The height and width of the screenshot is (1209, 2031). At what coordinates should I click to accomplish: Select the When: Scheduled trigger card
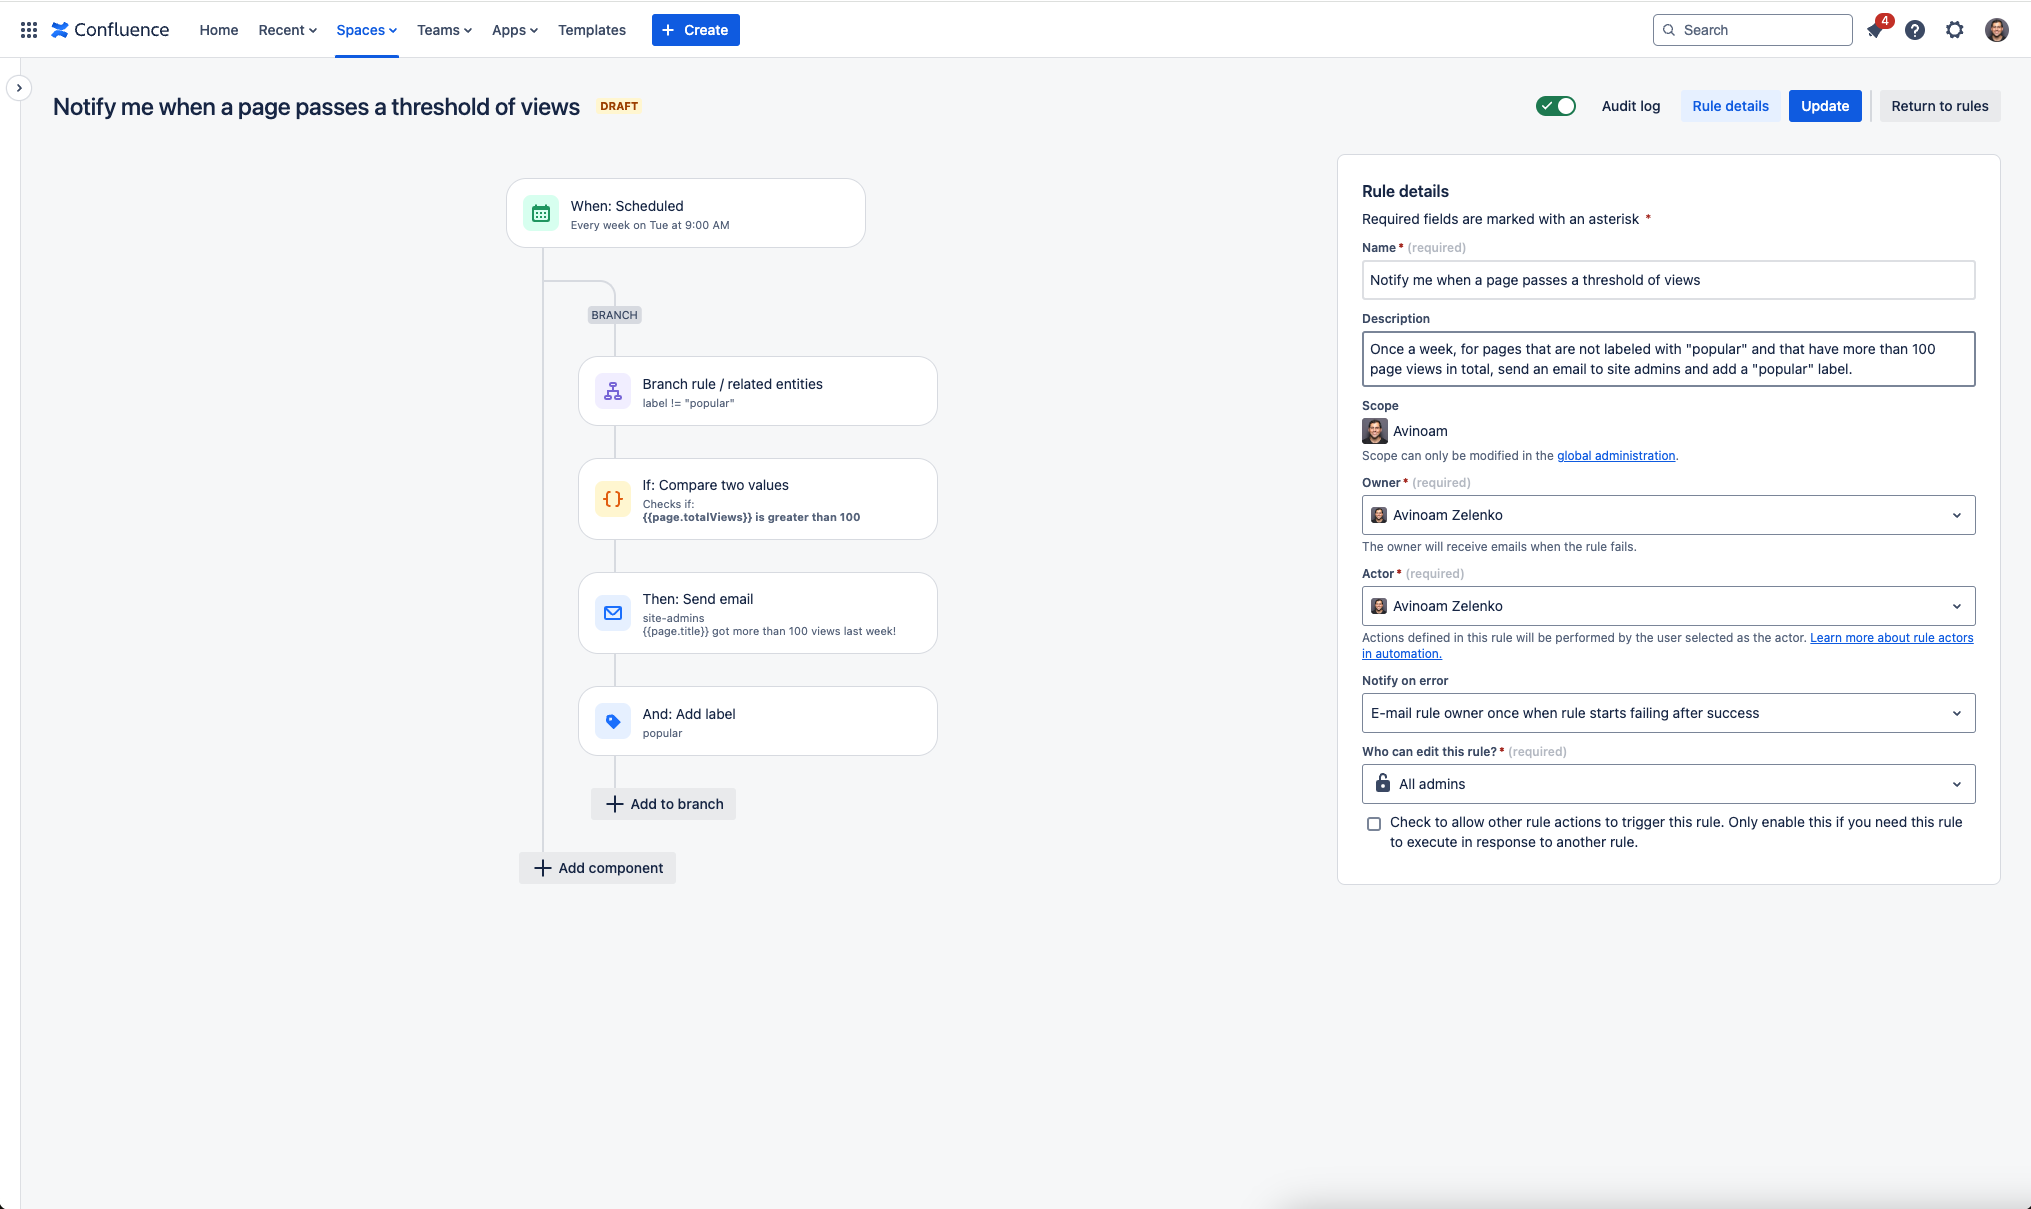686,213
